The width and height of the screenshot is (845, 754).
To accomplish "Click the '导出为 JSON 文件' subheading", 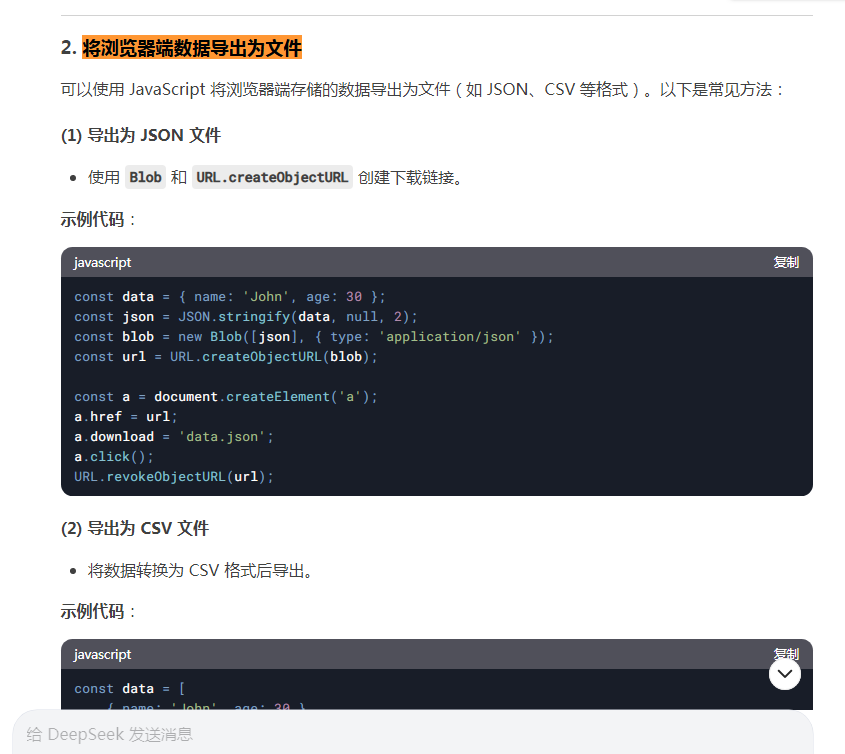I will (154, 135).
